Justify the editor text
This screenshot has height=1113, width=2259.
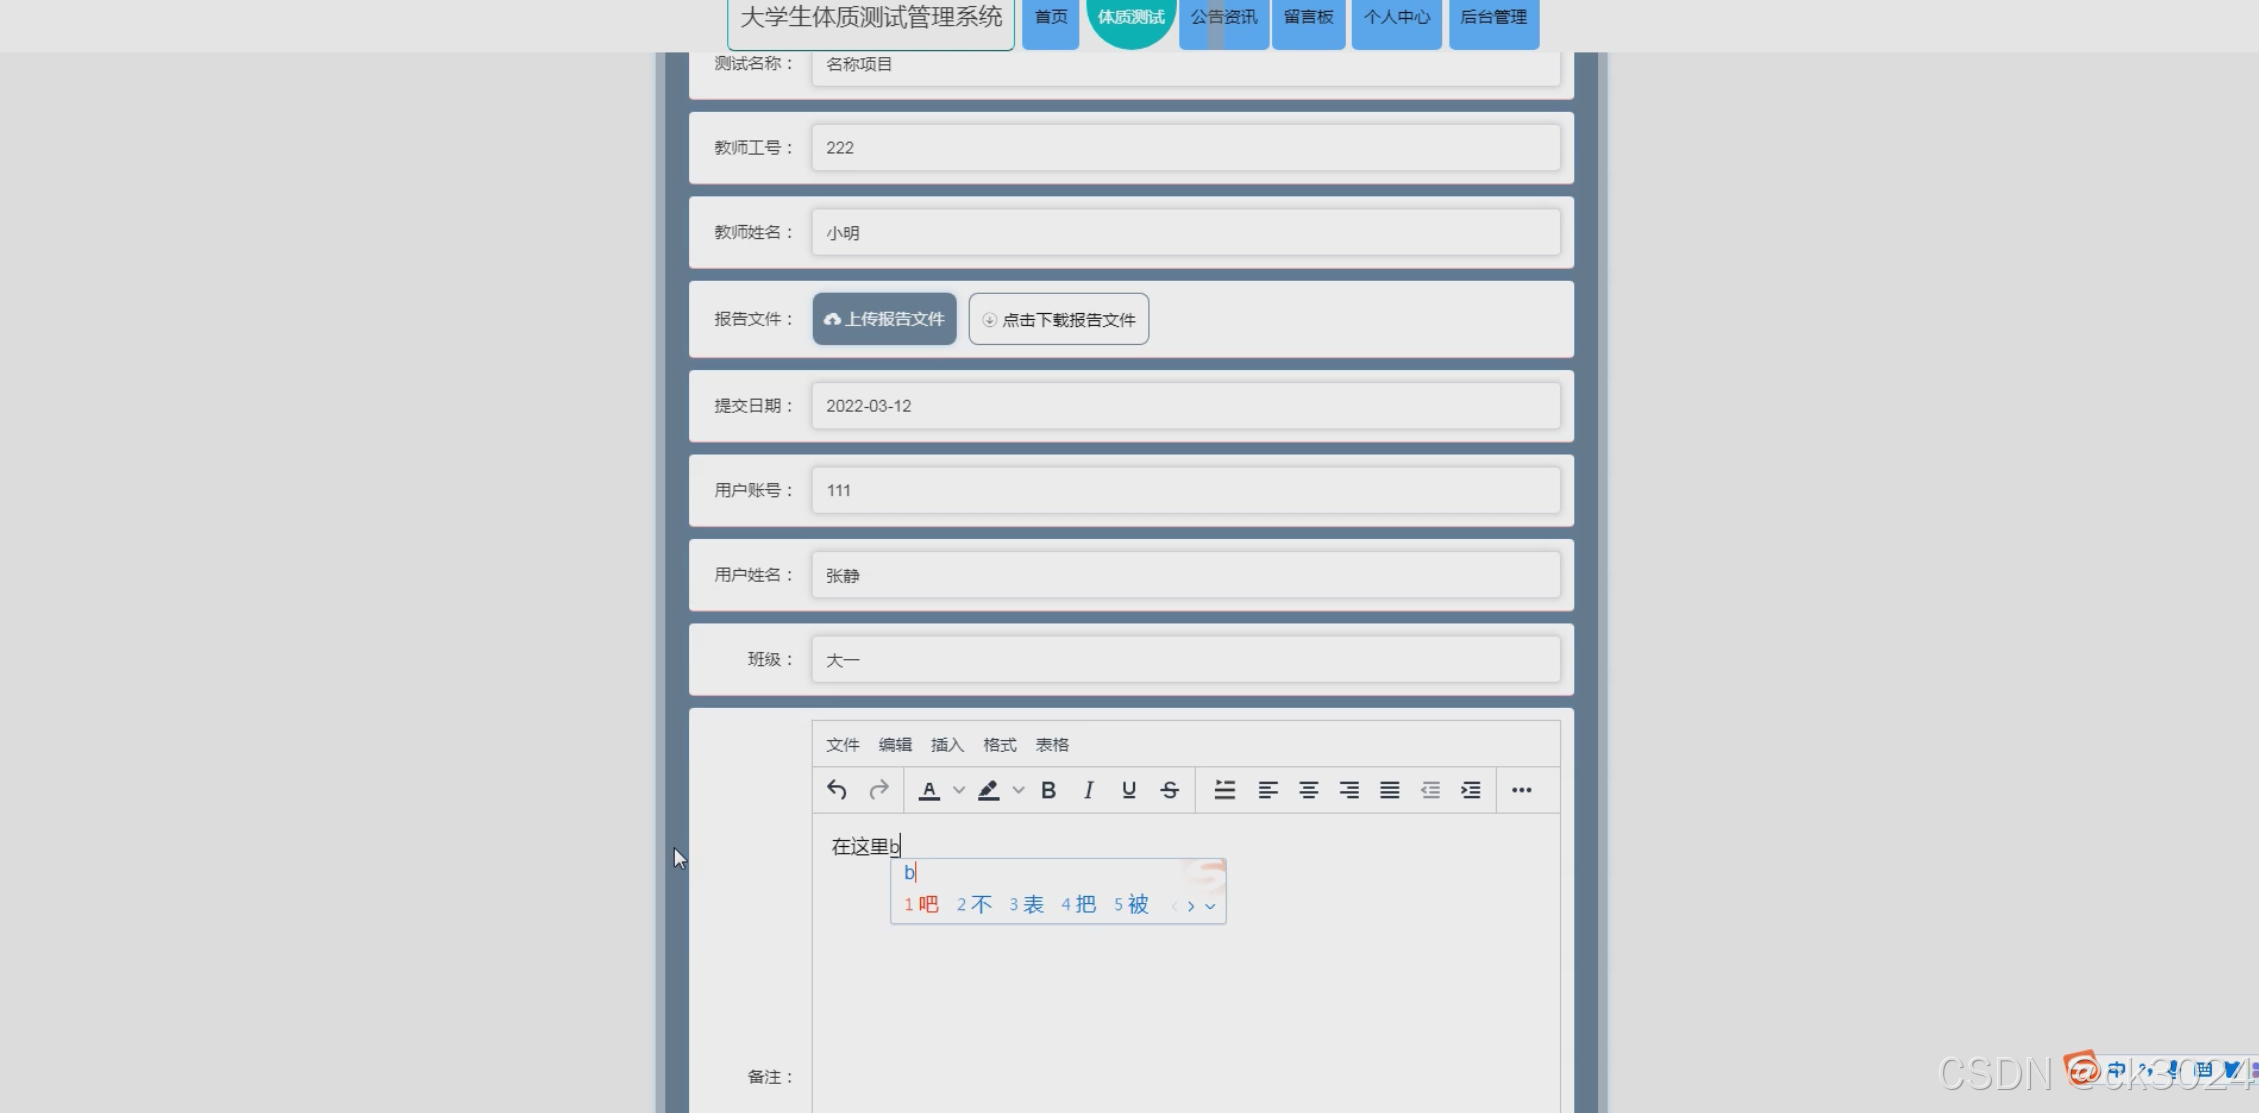[x=1389, y=790]
